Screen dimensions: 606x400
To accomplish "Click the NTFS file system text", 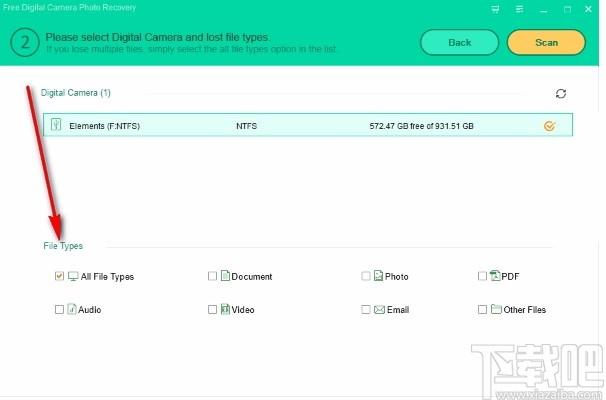I will tap(247, 126).
